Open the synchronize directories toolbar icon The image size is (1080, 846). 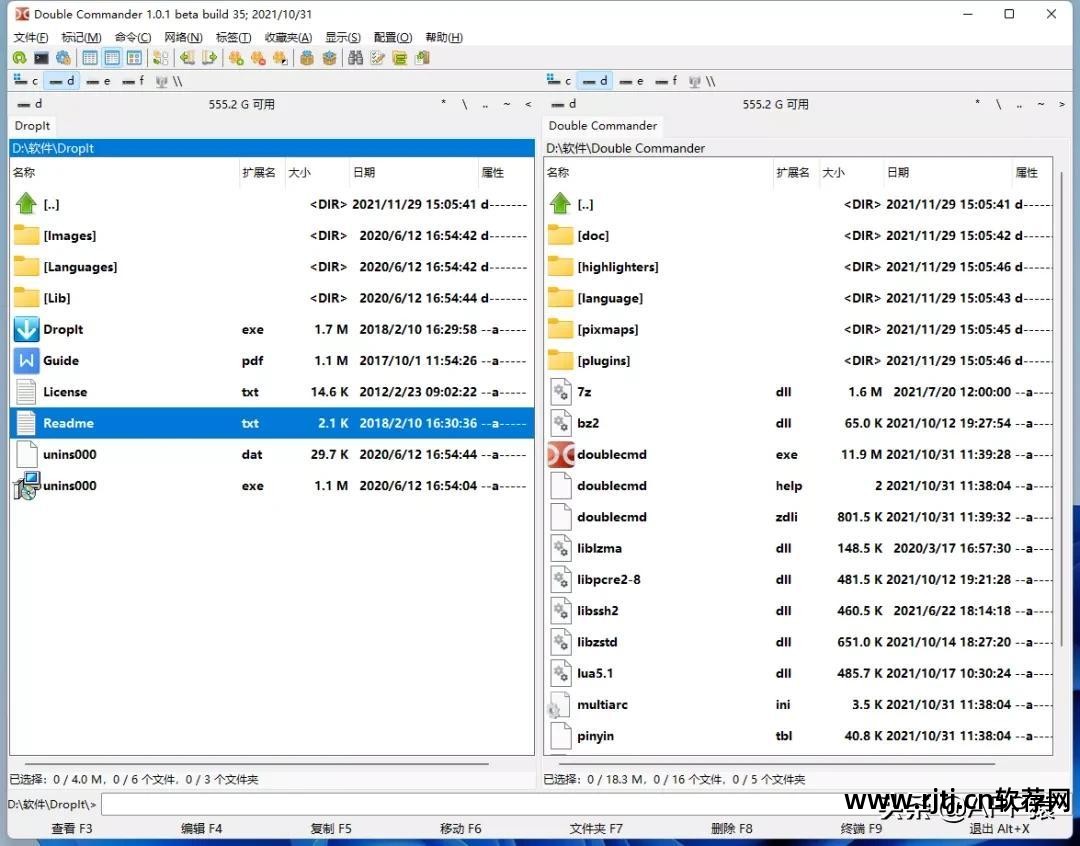(399, 58)
